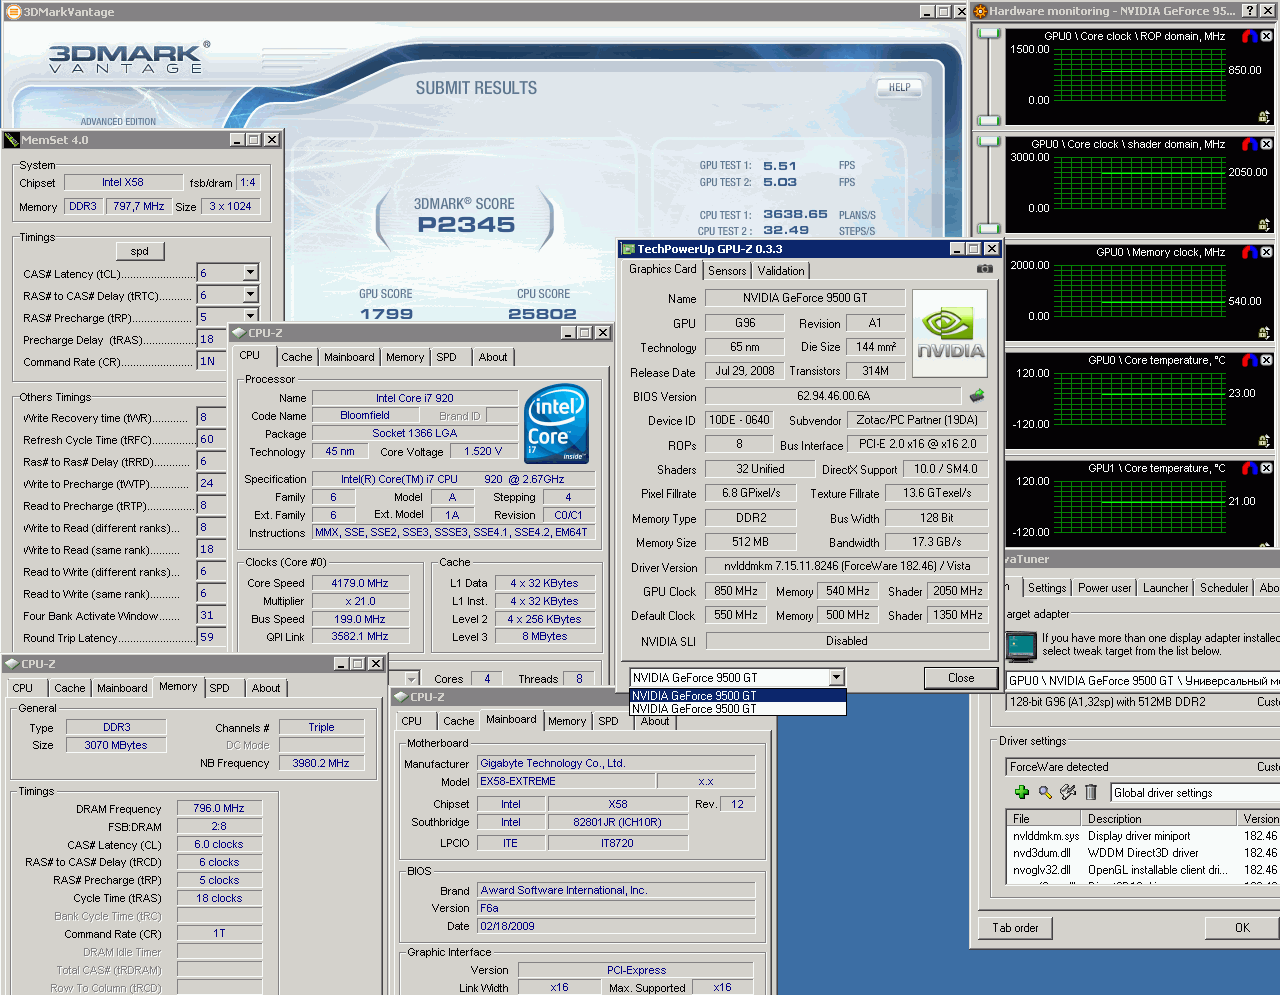The height and width of the screenshot is (995, 1280).
Task: Click the GPU-Z screenshot camera icon
Action: pos(985,269)
